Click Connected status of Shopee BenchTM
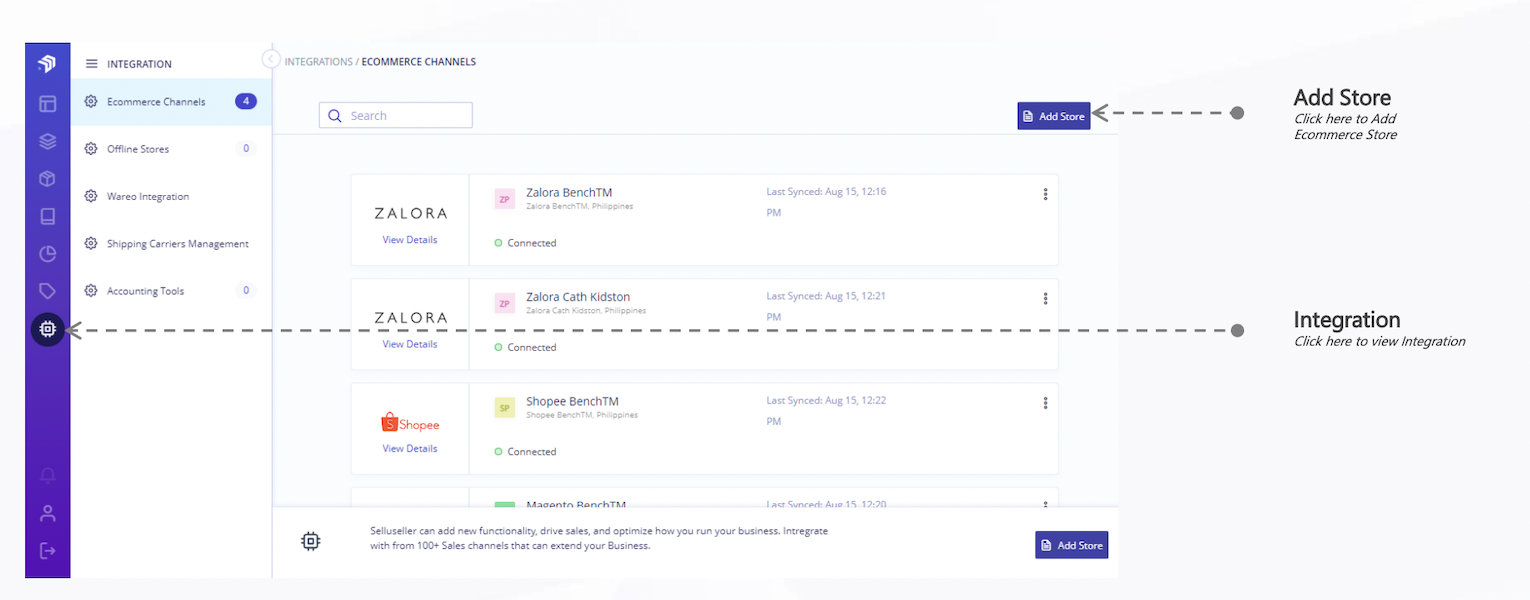 pyautogui.click(x=525, y=451)
